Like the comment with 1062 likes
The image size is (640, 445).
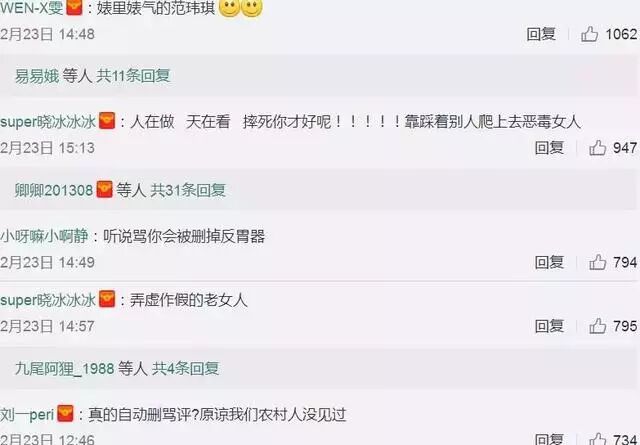tap(589, 34)
